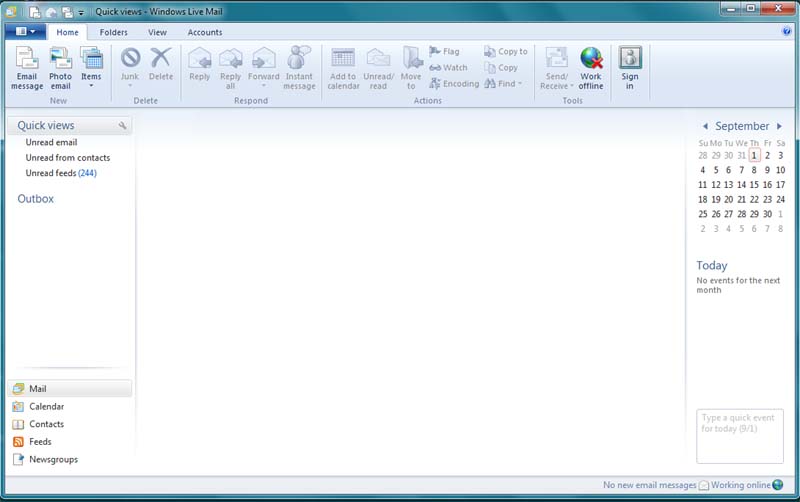Select September 15 in the calendar

tap(754, 185)
